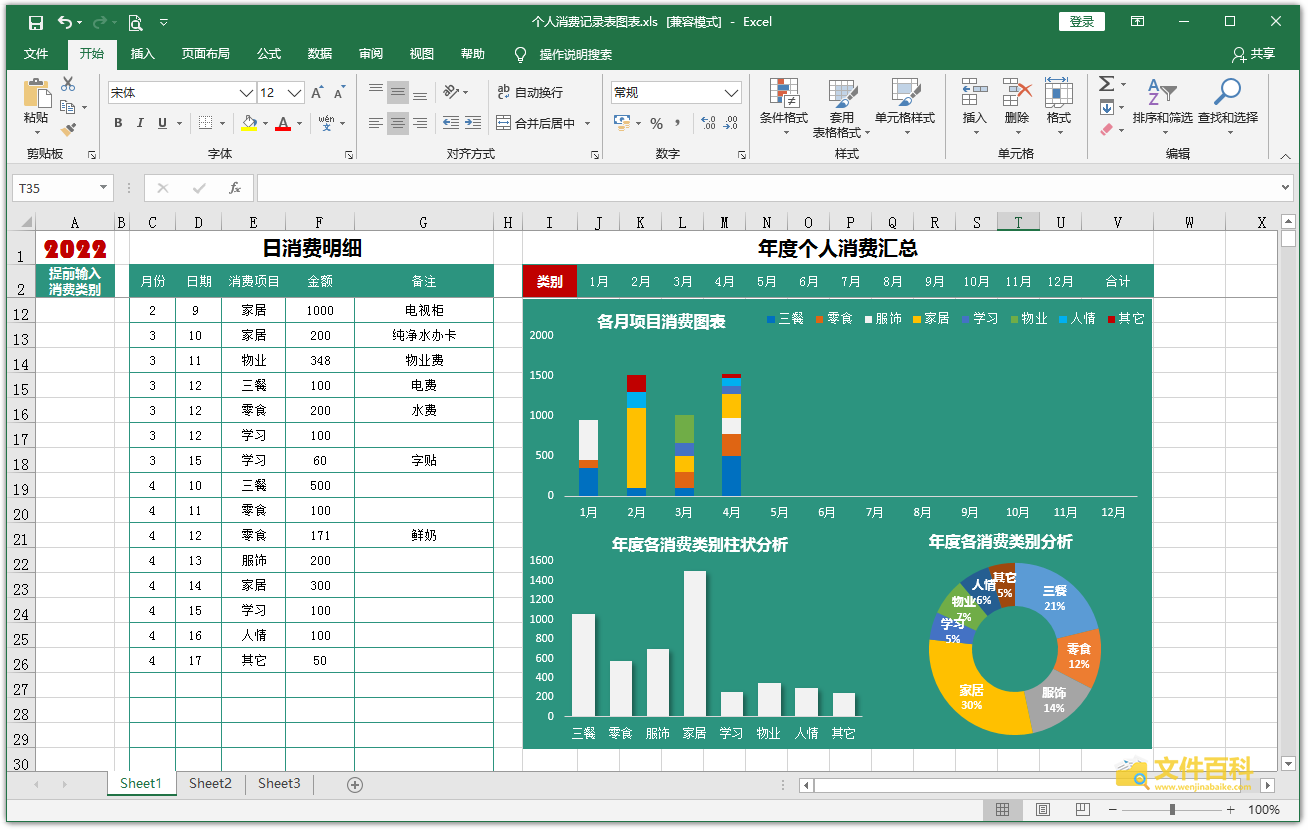Switch to the 页面布局 Page Layout tab
Image resolution: width=1309 pixels, height=830 pixels.
point(206,54)
